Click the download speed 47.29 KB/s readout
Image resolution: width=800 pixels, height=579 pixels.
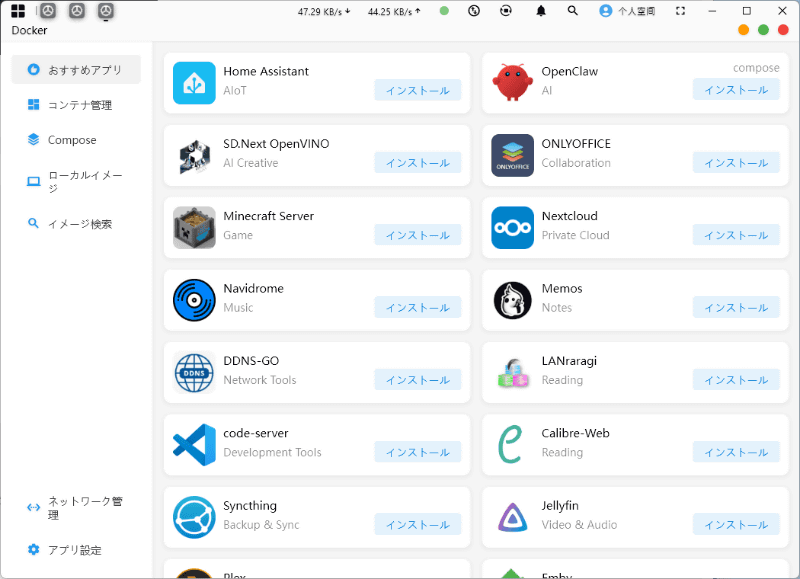(x=324, y=11)
